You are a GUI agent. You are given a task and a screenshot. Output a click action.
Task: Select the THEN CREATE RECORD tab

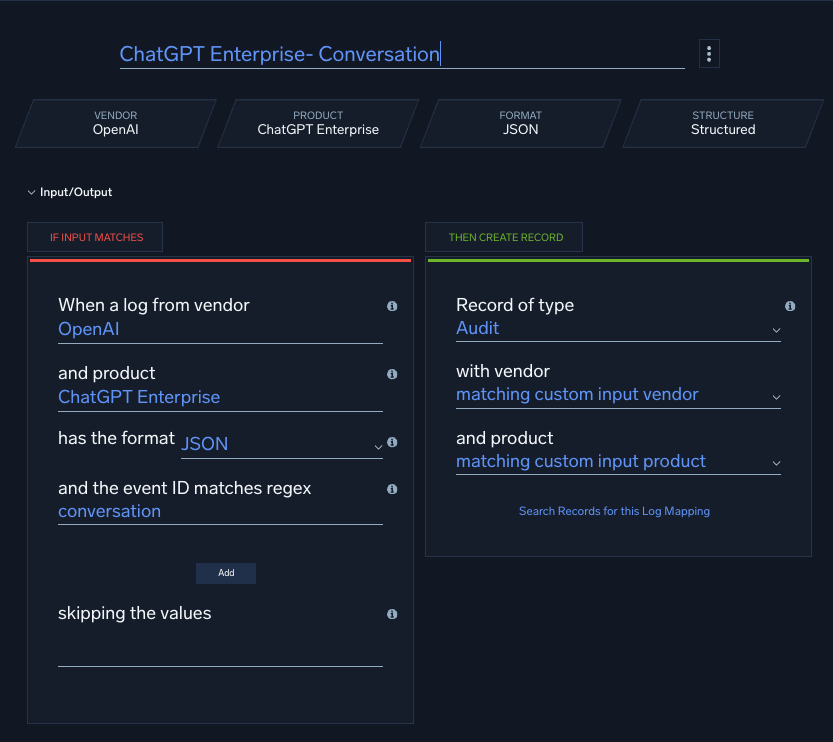(x=505, y=237)
